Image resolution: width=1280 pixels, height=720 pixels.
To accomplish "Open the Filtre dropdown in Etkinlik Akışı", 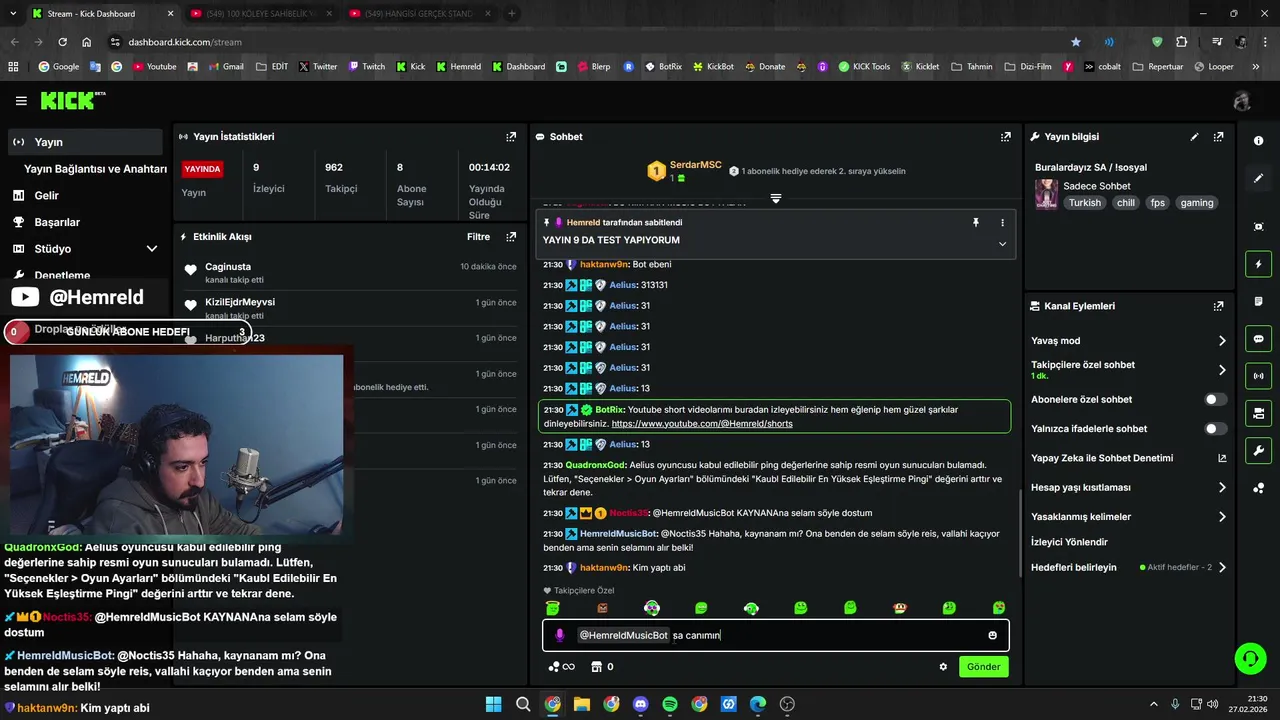I will tap(478, 237).
